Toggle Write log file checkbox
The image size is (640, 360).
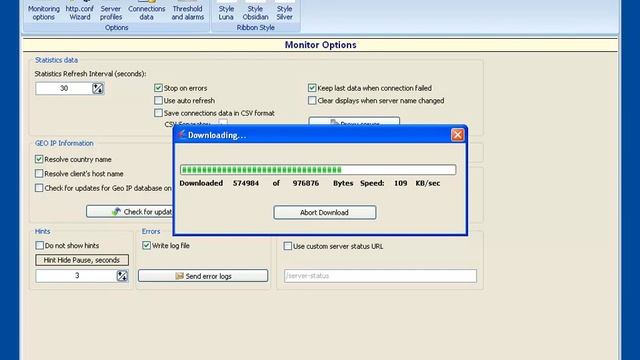[x=146, y=245]
